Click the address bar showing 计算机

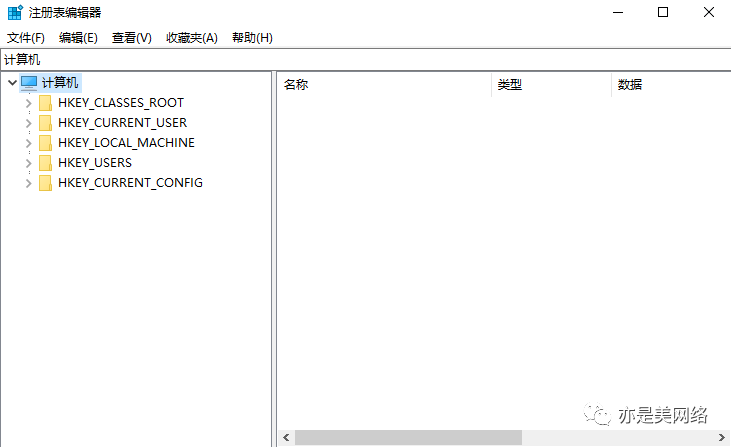(366, 60)
